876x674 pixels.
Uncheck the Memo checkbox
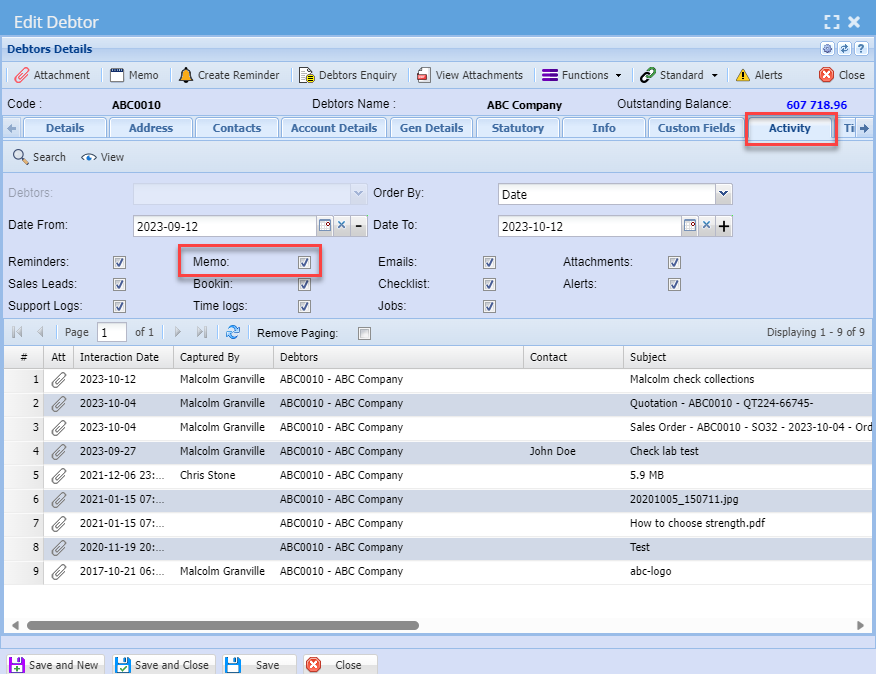click(x=304, y=262)
